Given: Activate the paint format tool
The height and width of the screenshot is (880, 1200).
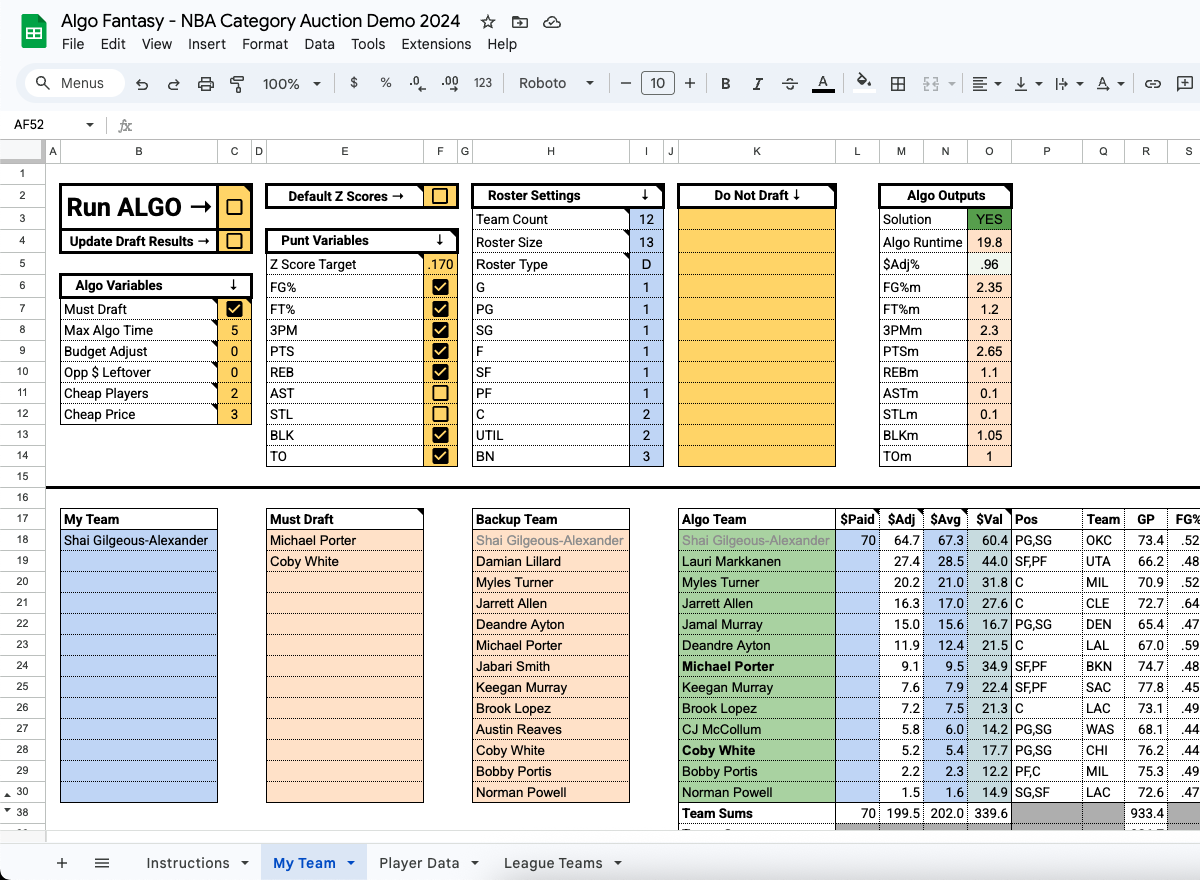Looking at the screenshot, I should pos(237,84).
